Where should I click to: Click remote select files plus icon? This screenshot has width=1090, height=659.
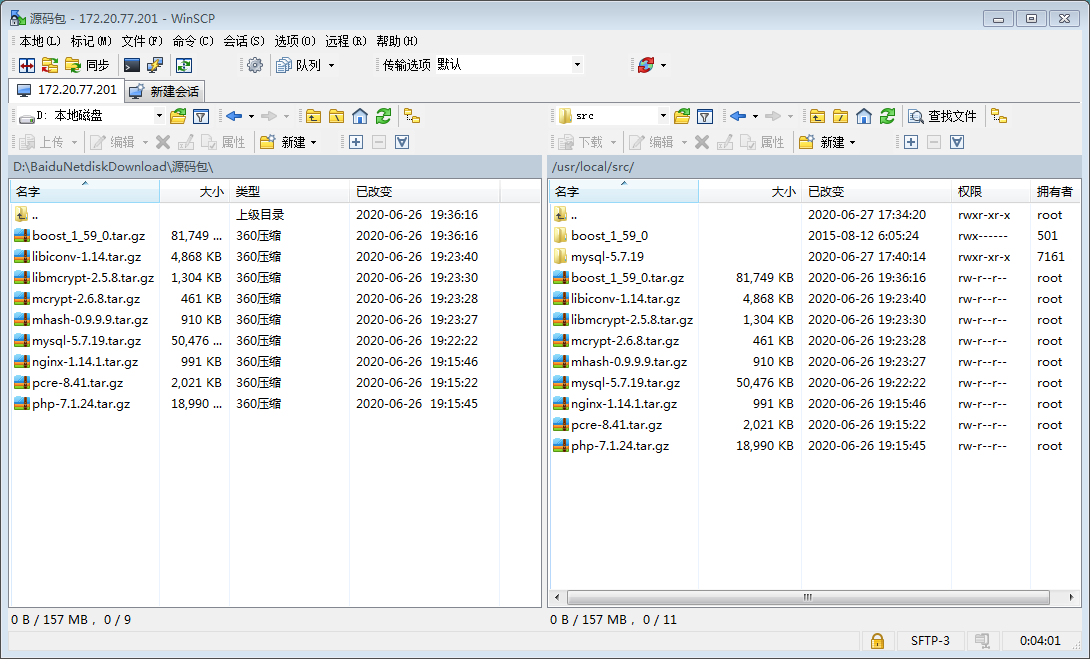(911, 143)
